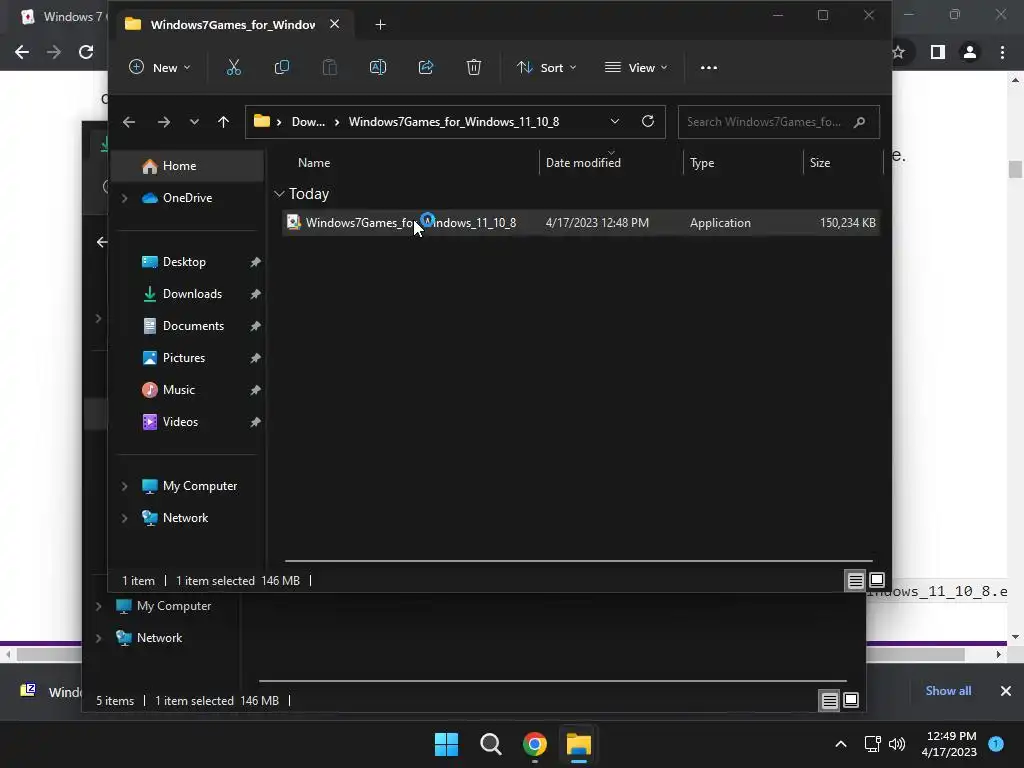This screenshot has height=768, width=1024.
Task: Click the Share icon in toolbar
Action: click(x=426, y=67)
